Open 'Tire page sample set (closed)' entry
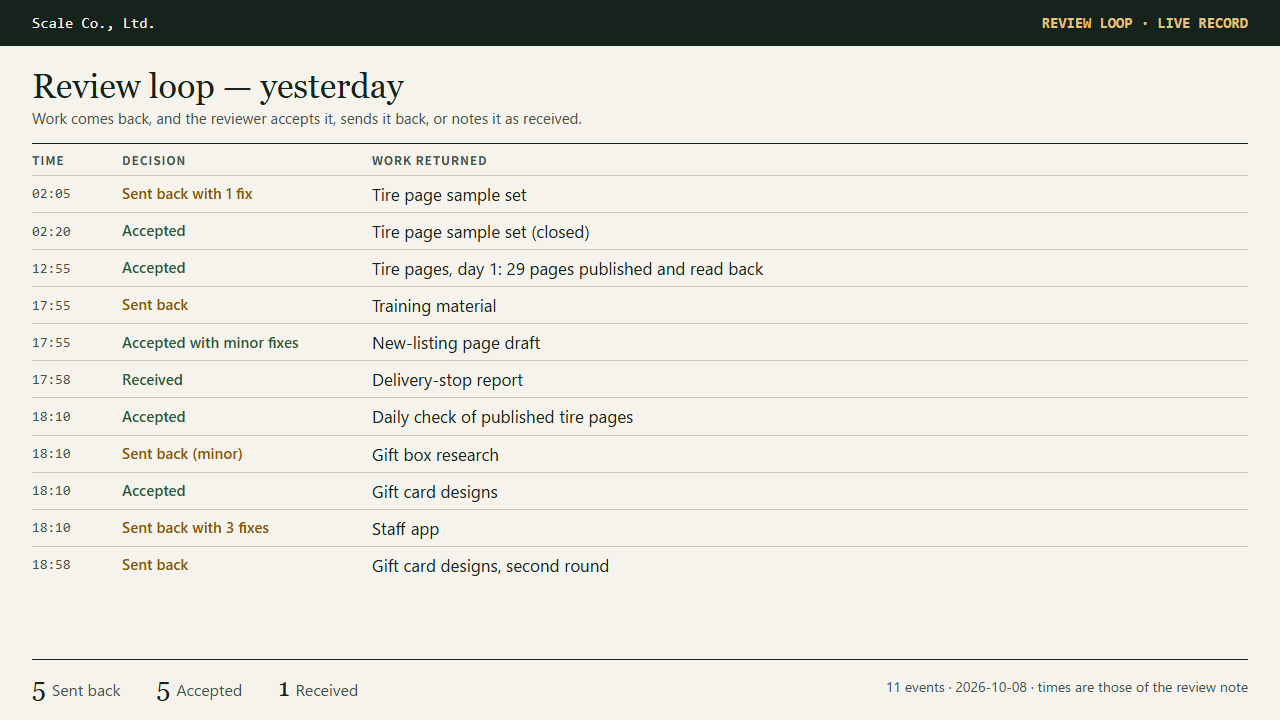Image resolution: width=1280 pixels, height=720 pixels. pyautogui.click(x=481, y=232)
